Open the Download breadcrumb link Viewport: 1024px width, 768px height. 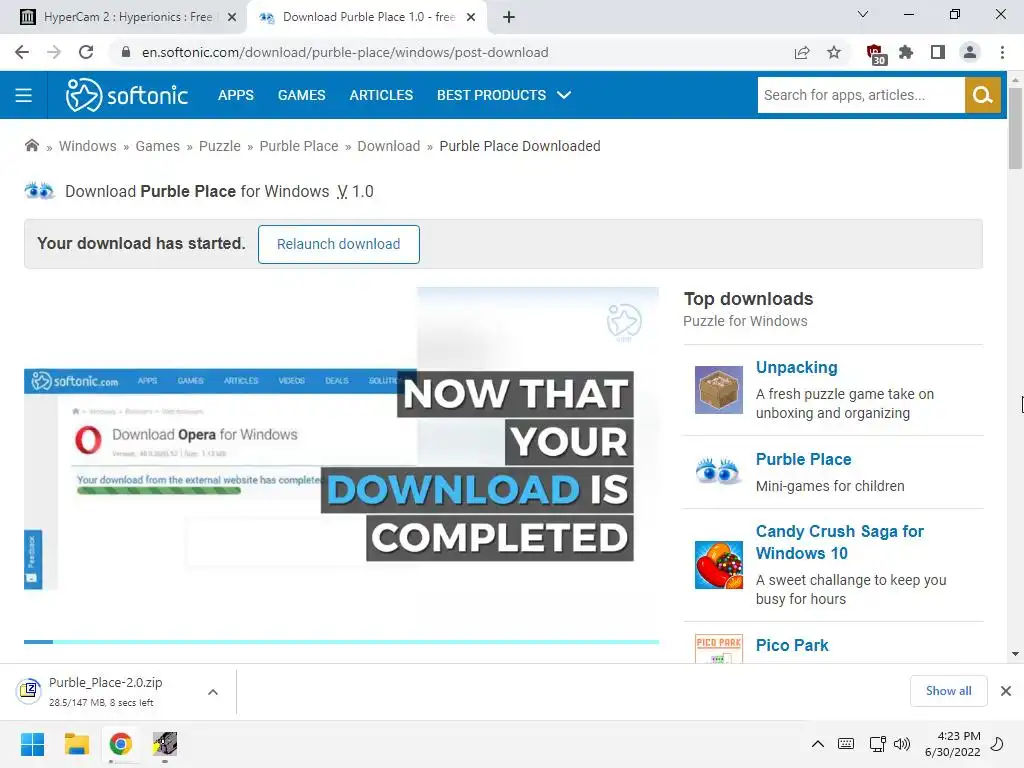389,146
